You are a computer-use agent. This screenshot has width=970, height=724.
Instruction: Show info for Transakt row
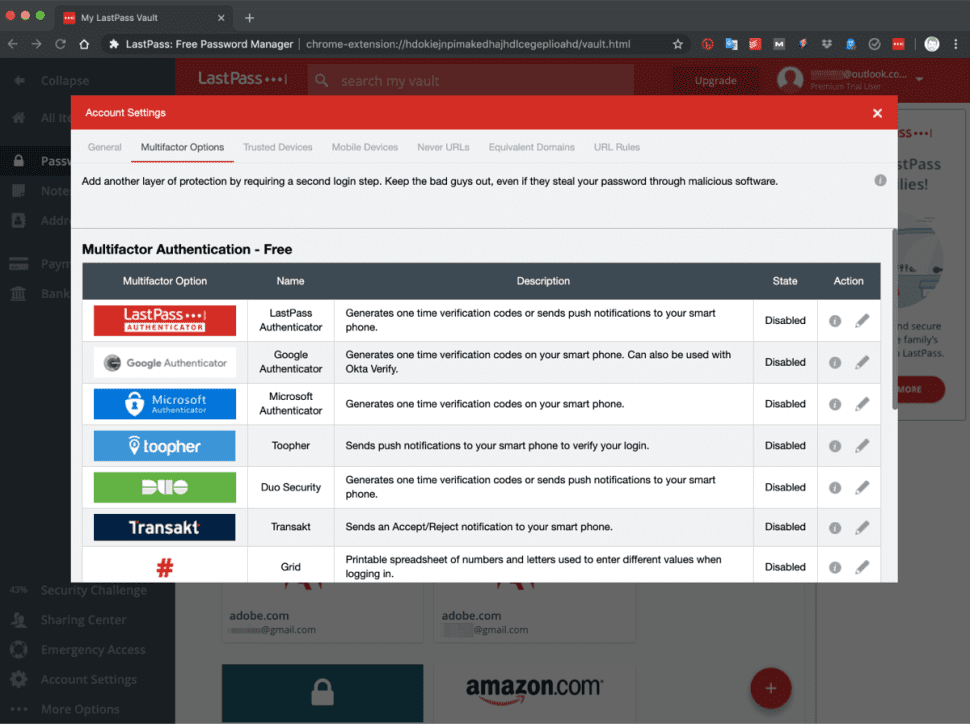click(x=835, y=528)
